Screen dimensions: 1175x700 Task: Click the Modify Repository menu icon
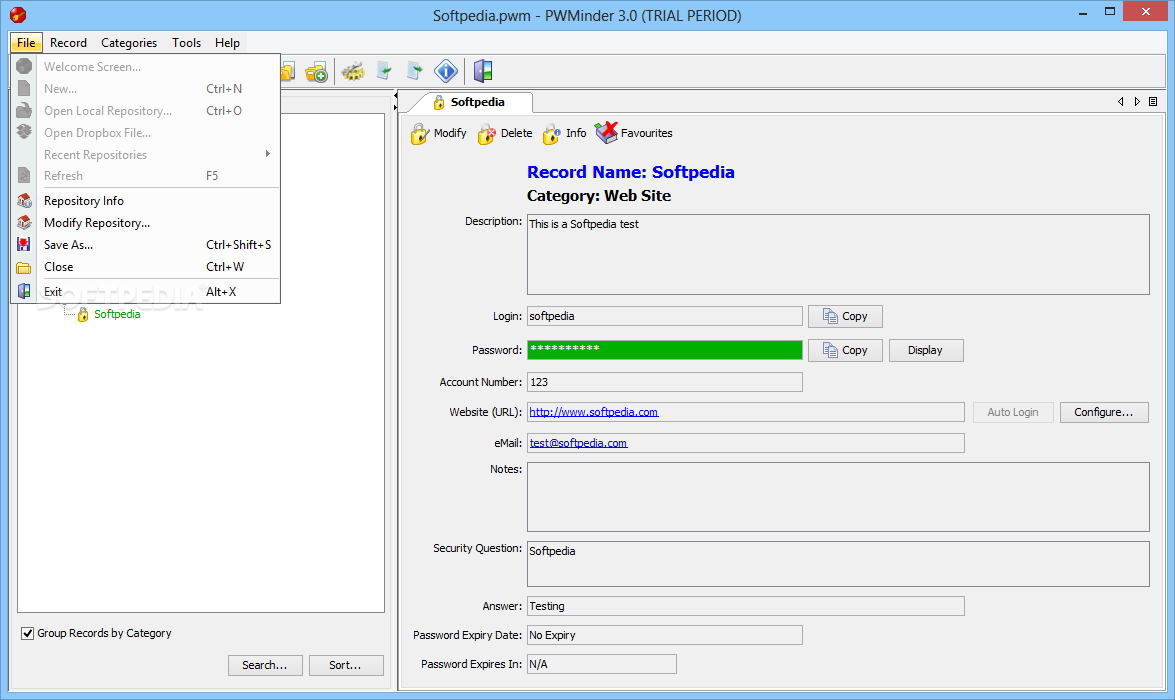pyautogui.click(x=24, y=223)
